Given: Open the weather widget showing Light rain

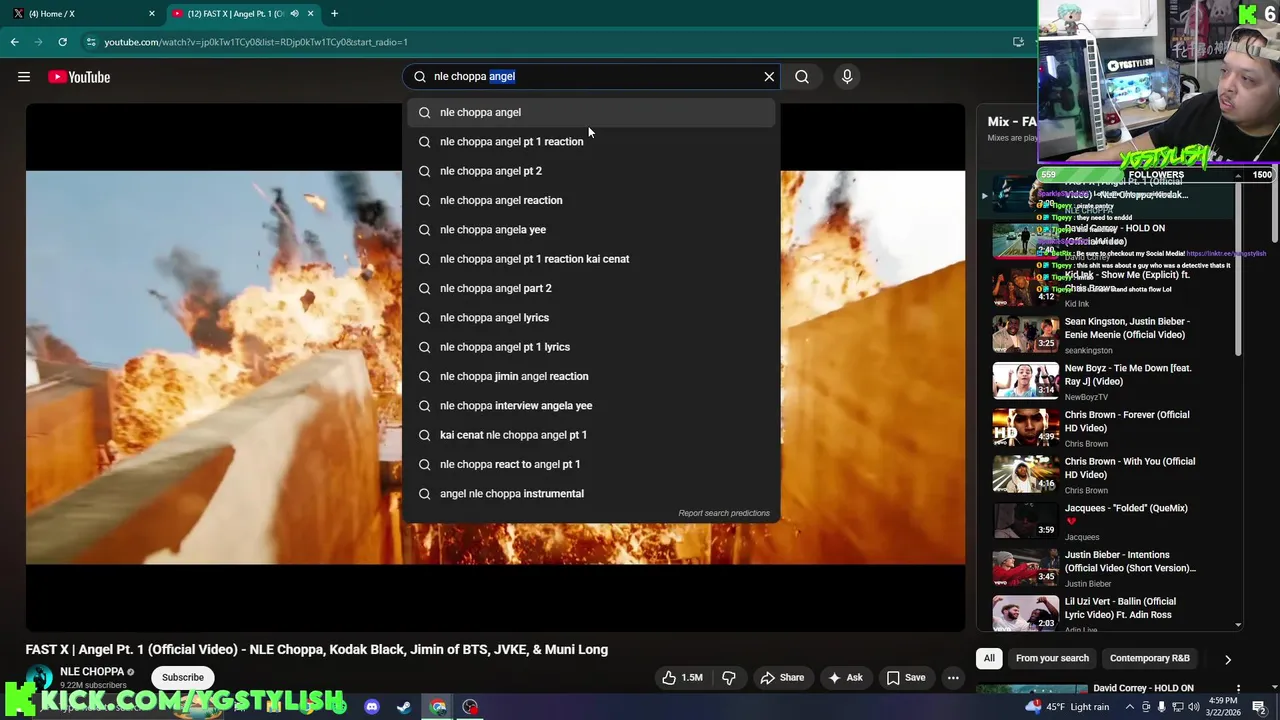Looking at the screenshot, I should [1067, 707].
